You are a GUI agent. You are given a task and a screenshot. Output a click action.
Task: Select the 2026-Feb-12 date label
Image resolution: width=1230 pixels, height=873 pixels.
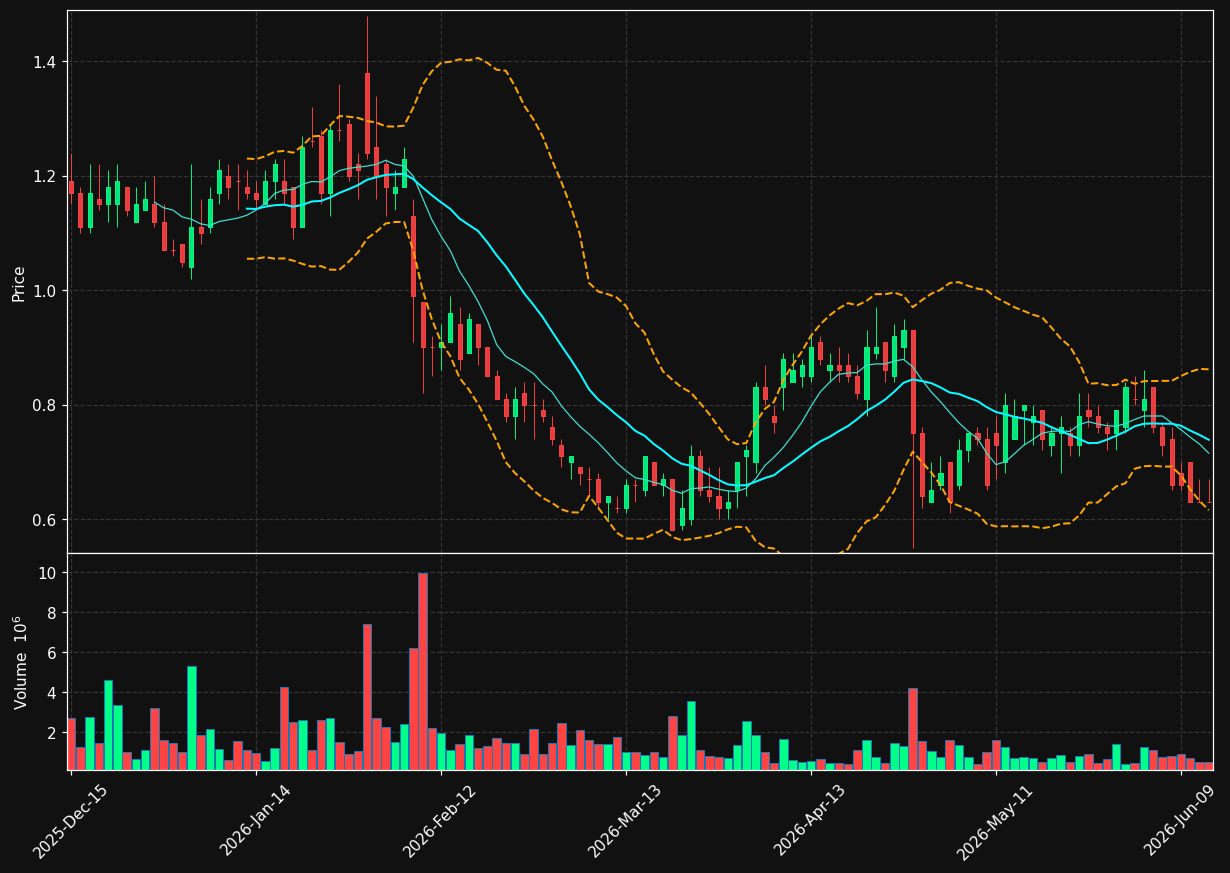pyautogui.click(x=441, y=821)
